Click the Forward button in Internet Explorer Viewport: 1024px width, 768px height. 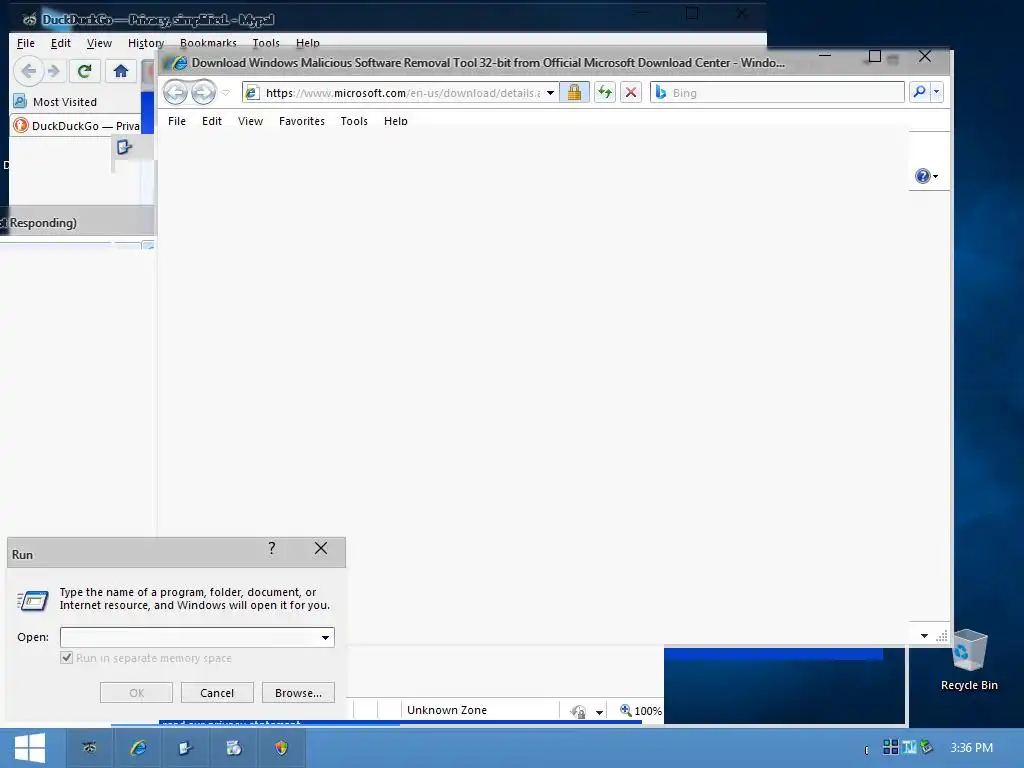coord(204,92)
